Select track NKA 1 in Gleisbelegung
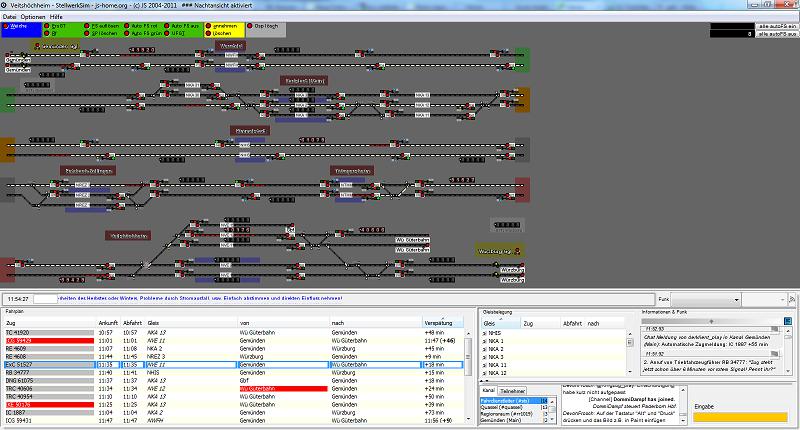Screen dimensions: 800x430 (x=554, y=341)
